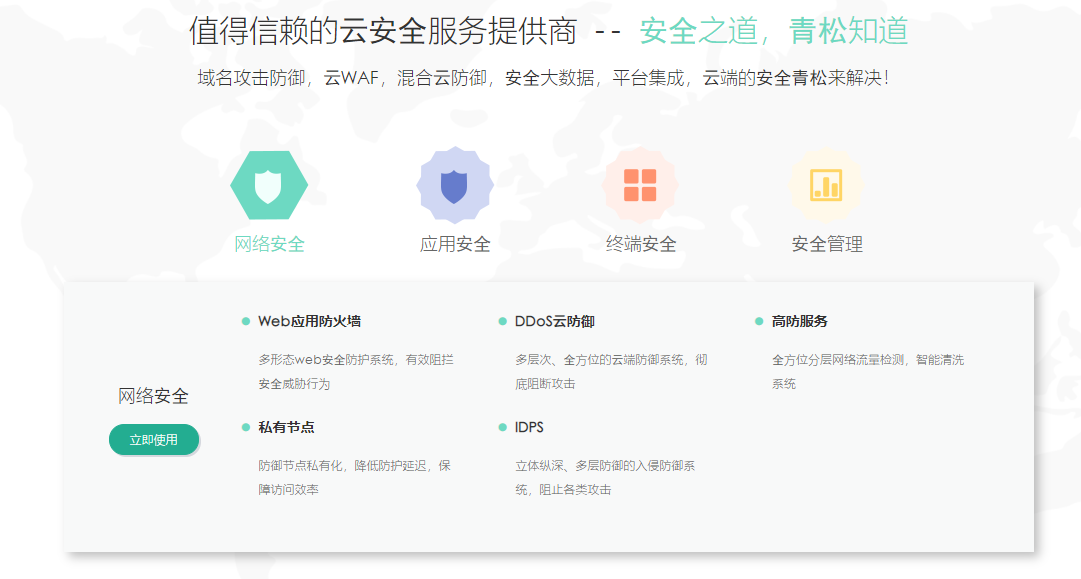Click the green bullet beside 高防服务

click(759, 321)
